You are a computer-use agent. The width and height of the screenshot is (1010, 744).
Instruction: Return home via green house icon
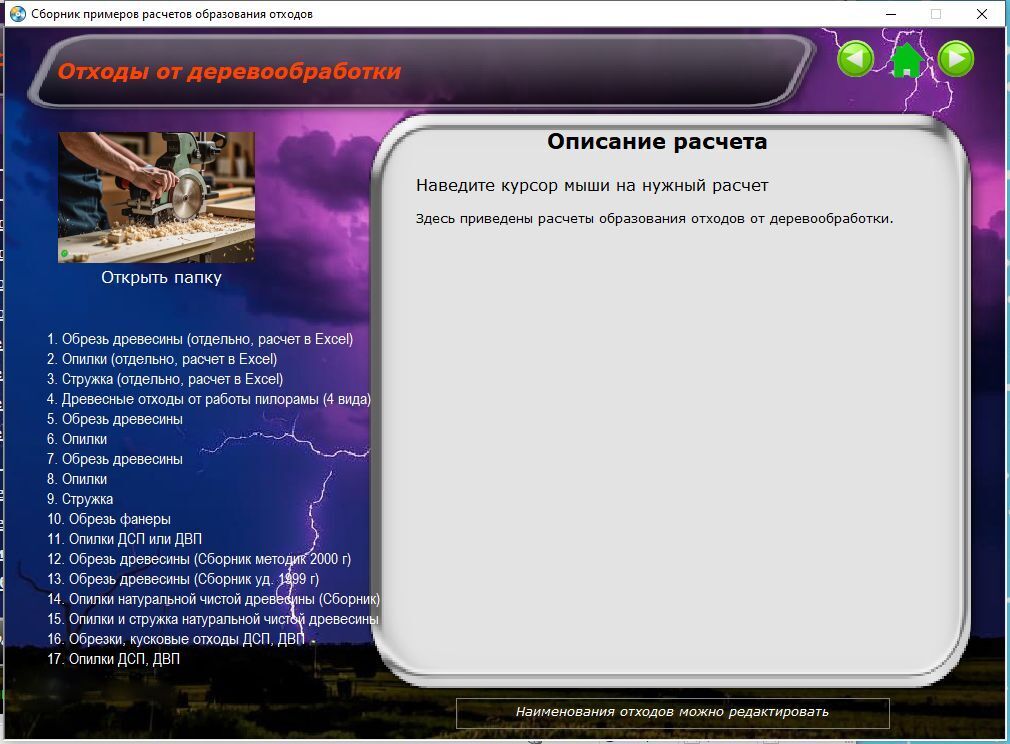(906, 59)
